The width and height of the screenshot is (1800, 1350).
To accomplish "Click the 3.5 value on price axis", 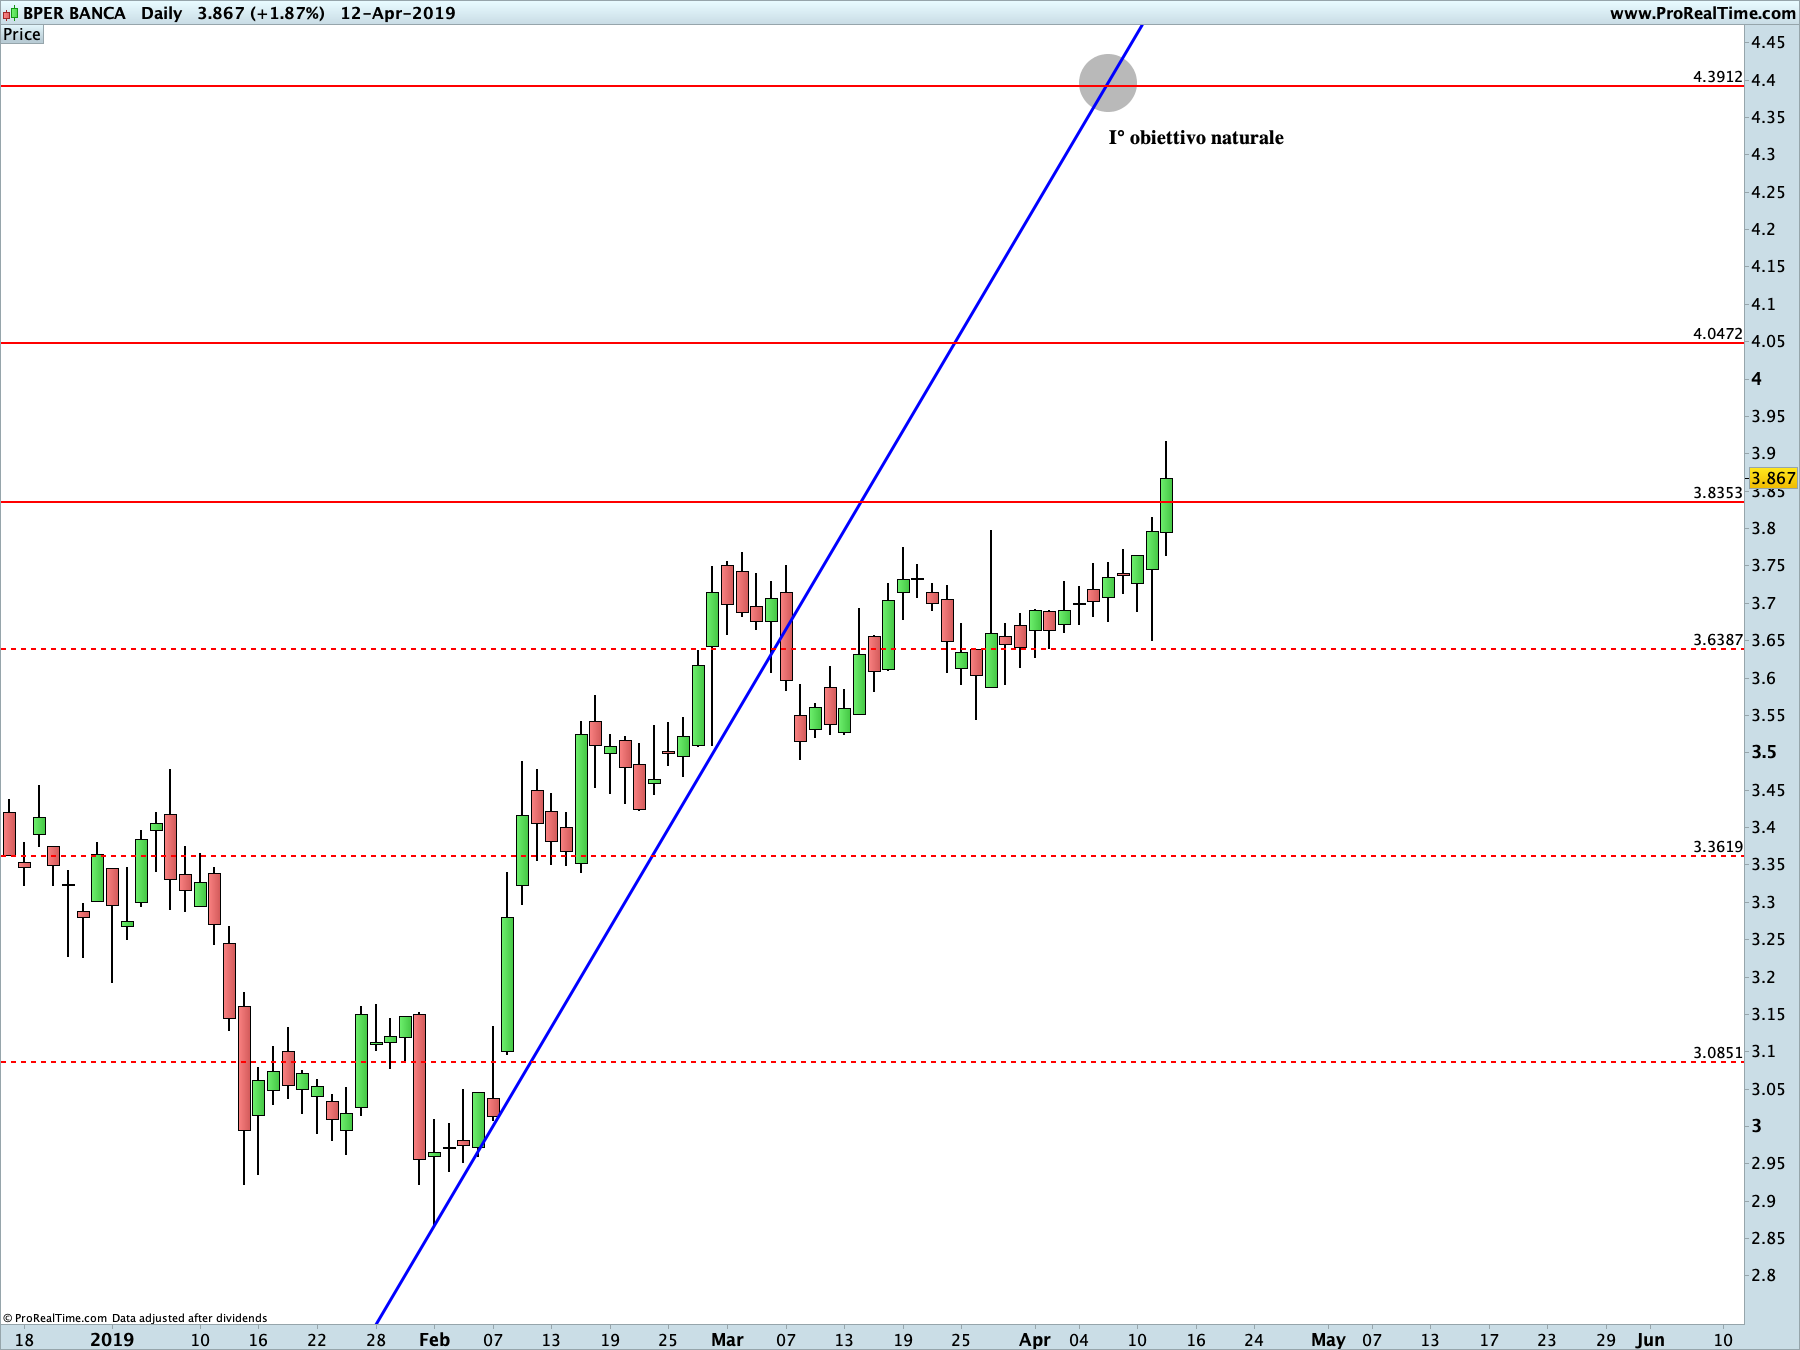I will point(1764,752).
